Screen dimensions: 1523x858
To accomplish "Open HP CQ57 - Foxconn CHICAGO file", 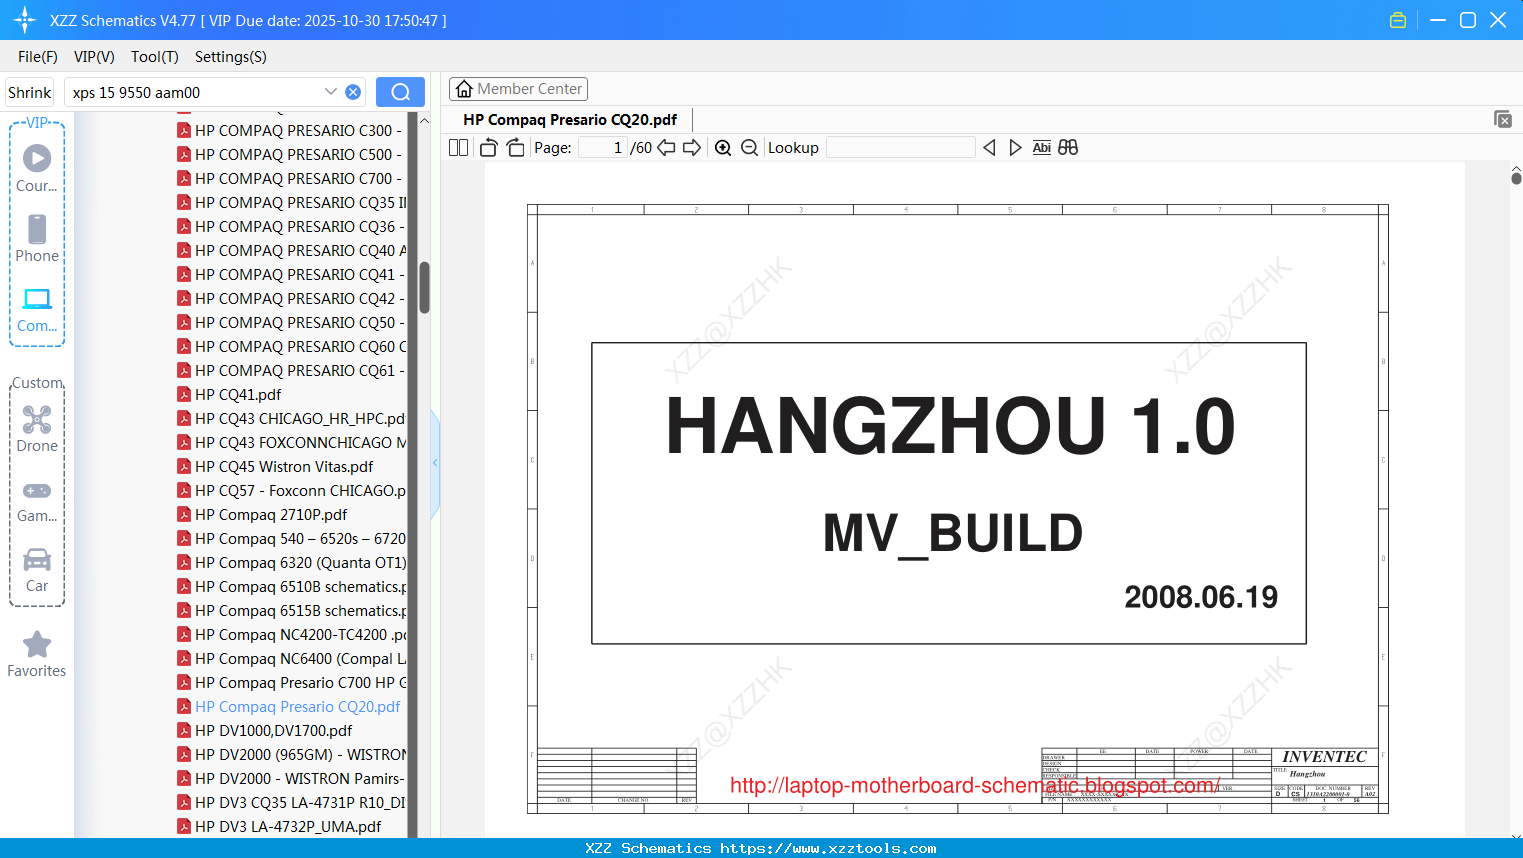I will tap(291, 490).
